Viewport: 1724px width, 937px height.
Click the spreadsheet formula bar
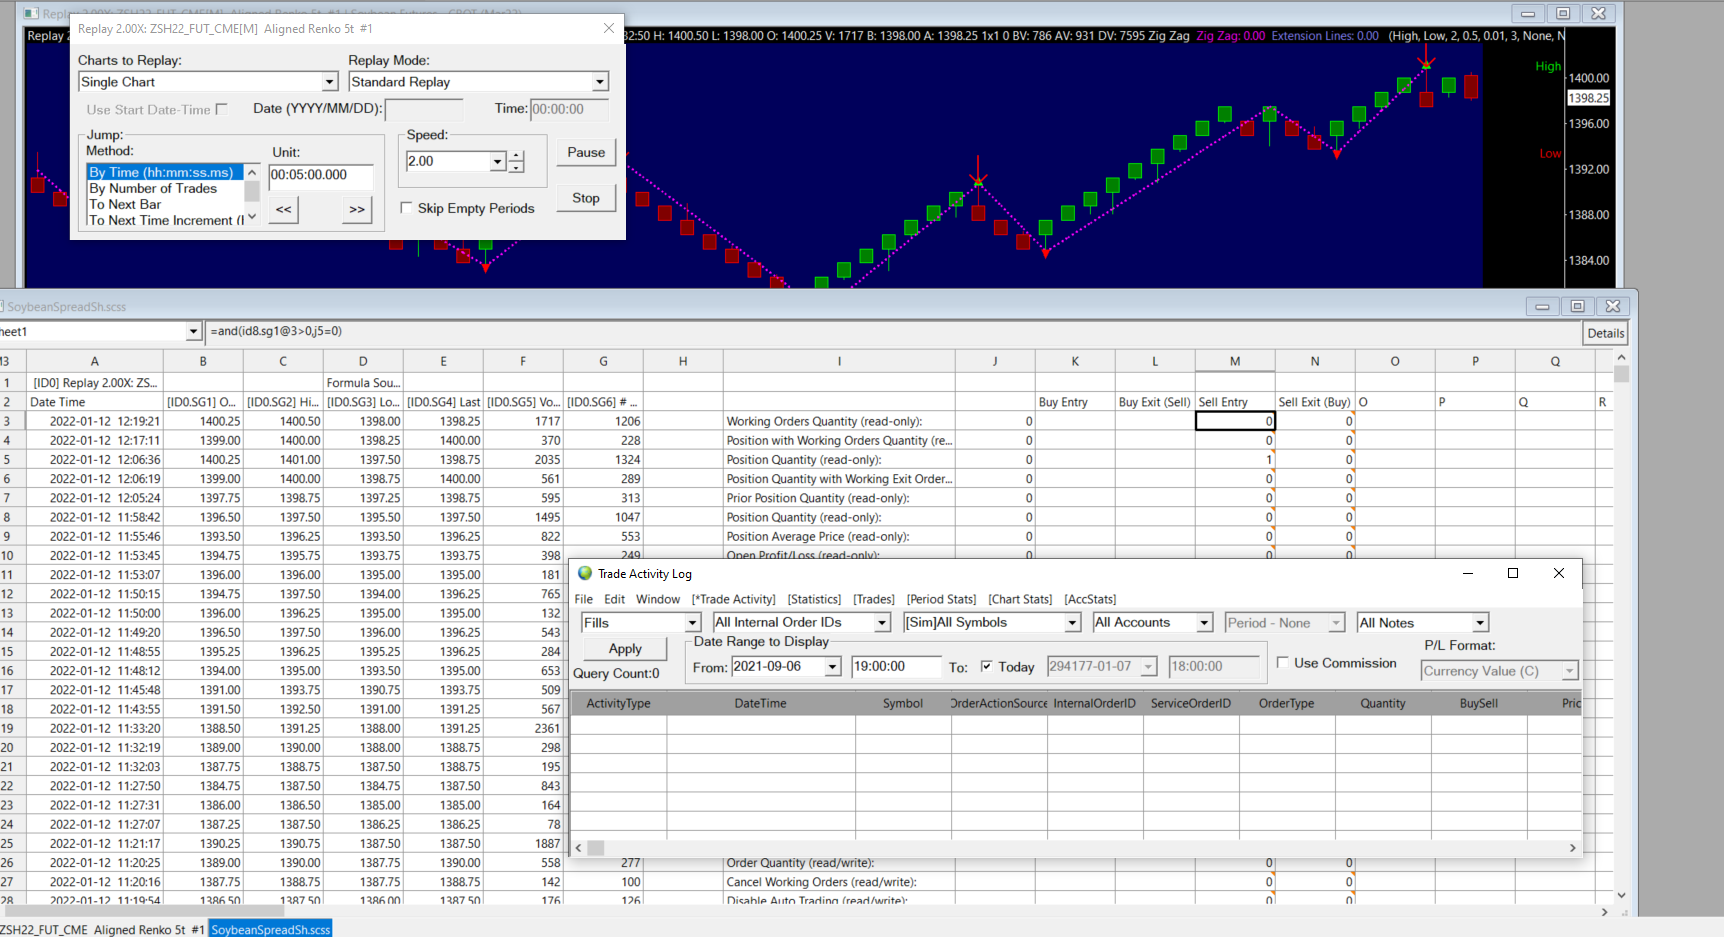click(x=892, y=331)
